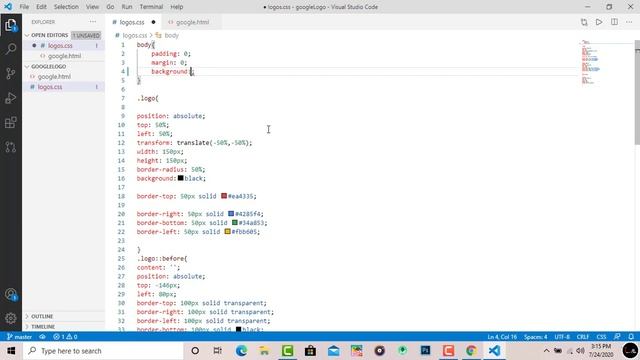Click the black swatch on background line
This screenshot has width=640, height=360.
[180, 178]
